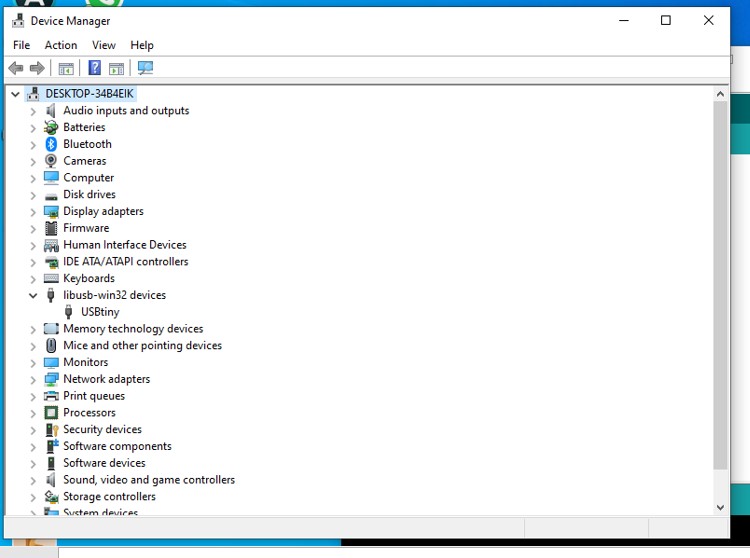Click the scrollbar down arrow
750x558 pixels.
(x=720, y=507)
